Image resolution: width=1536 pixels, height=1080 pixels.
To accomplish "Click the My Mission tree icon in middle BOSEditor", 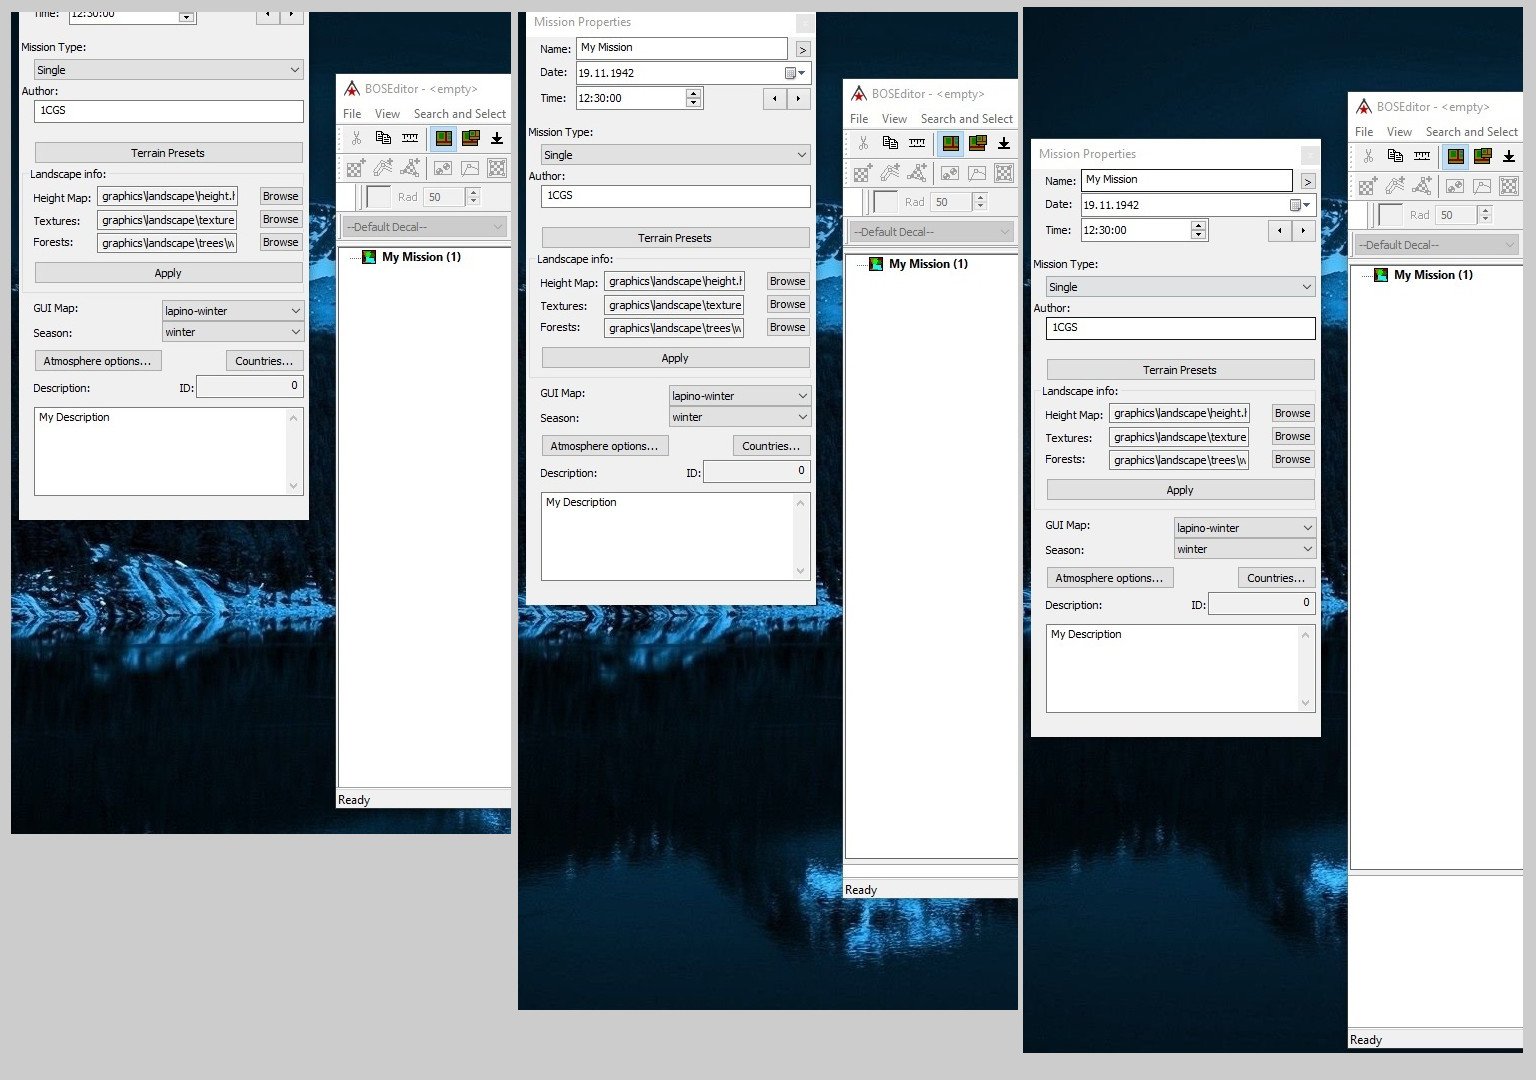I will pyautogui.click(x=876, y=264).
